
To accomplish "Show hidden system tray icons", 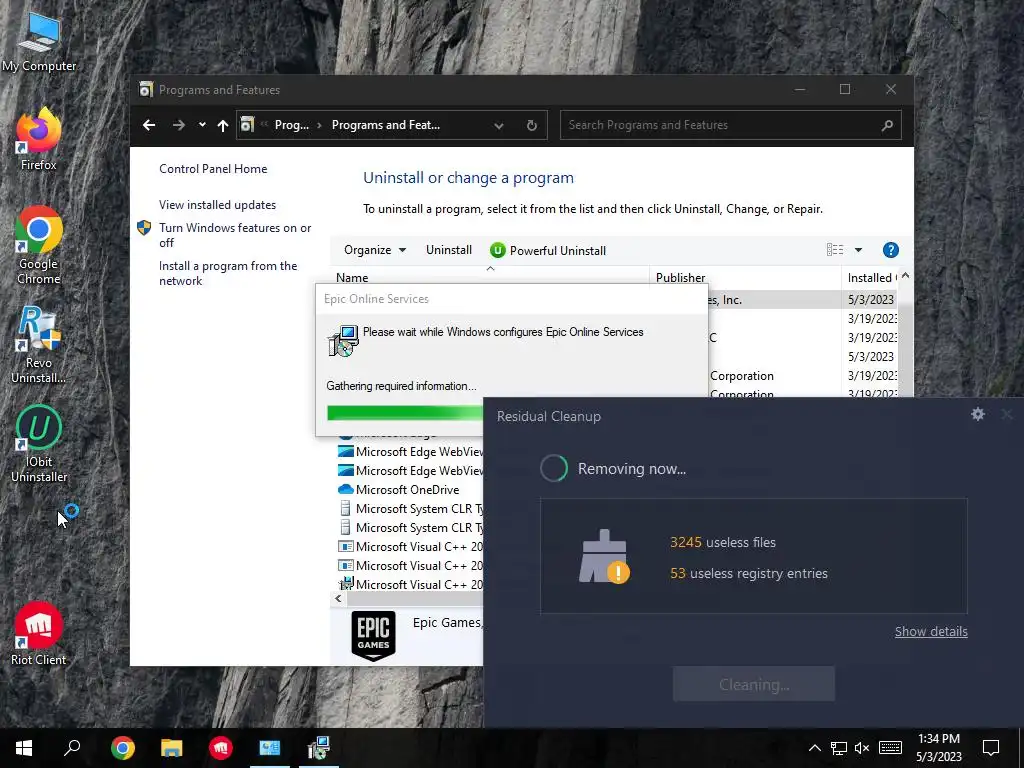I will tap(814, 748).
